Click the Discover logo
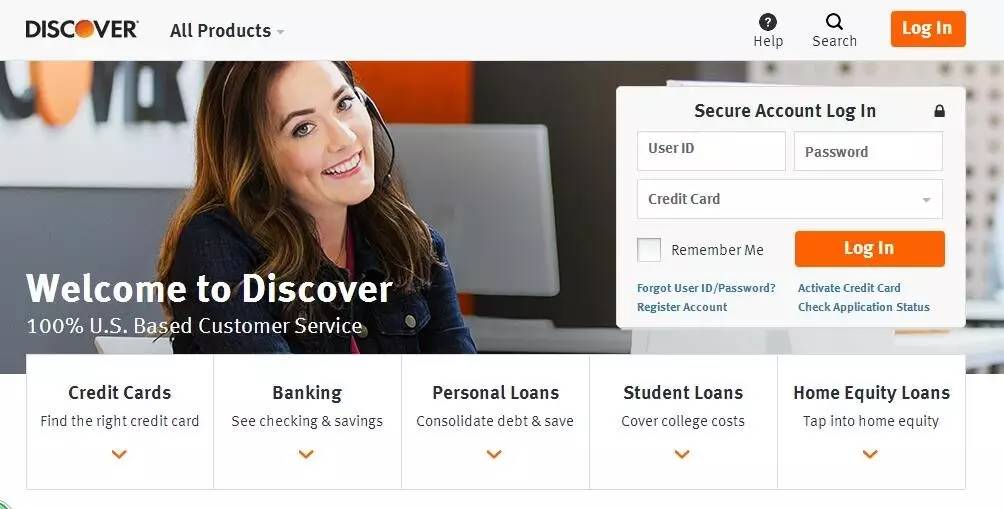This screenshot has width=1004, height=509. tap(81, 29)
